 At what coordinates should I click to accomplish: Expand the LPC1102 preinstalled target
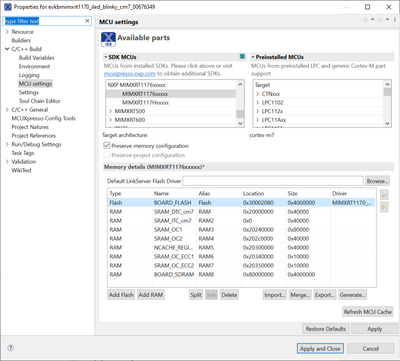[257, 102]
